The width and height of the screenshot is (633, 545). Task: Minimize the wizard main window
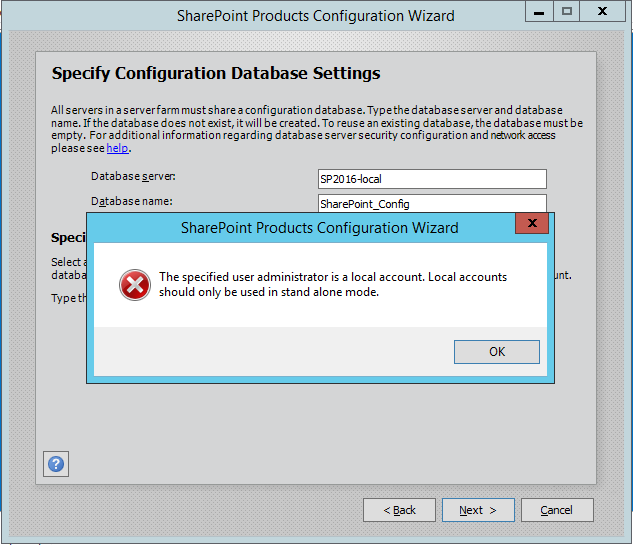(539, 11)
